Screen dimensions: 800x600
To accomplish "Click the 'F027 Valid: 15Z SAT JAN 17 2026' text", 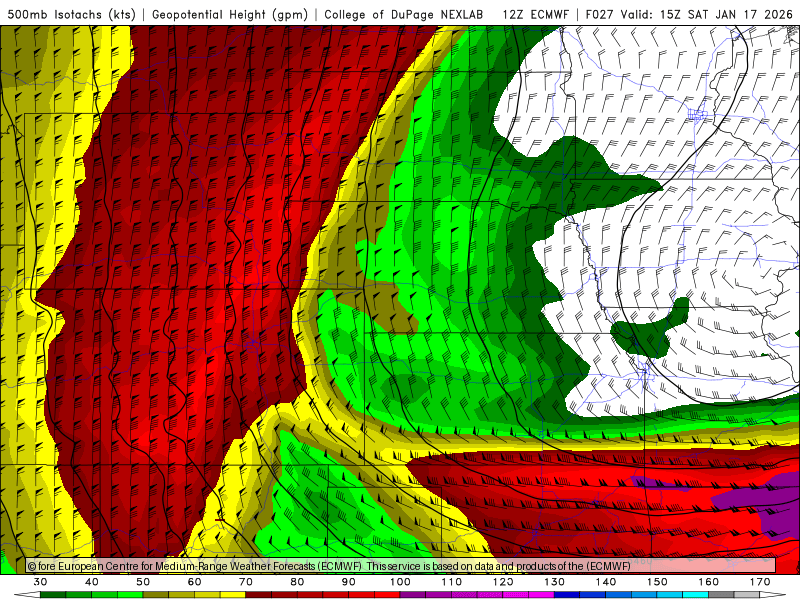I will (689, 14).
